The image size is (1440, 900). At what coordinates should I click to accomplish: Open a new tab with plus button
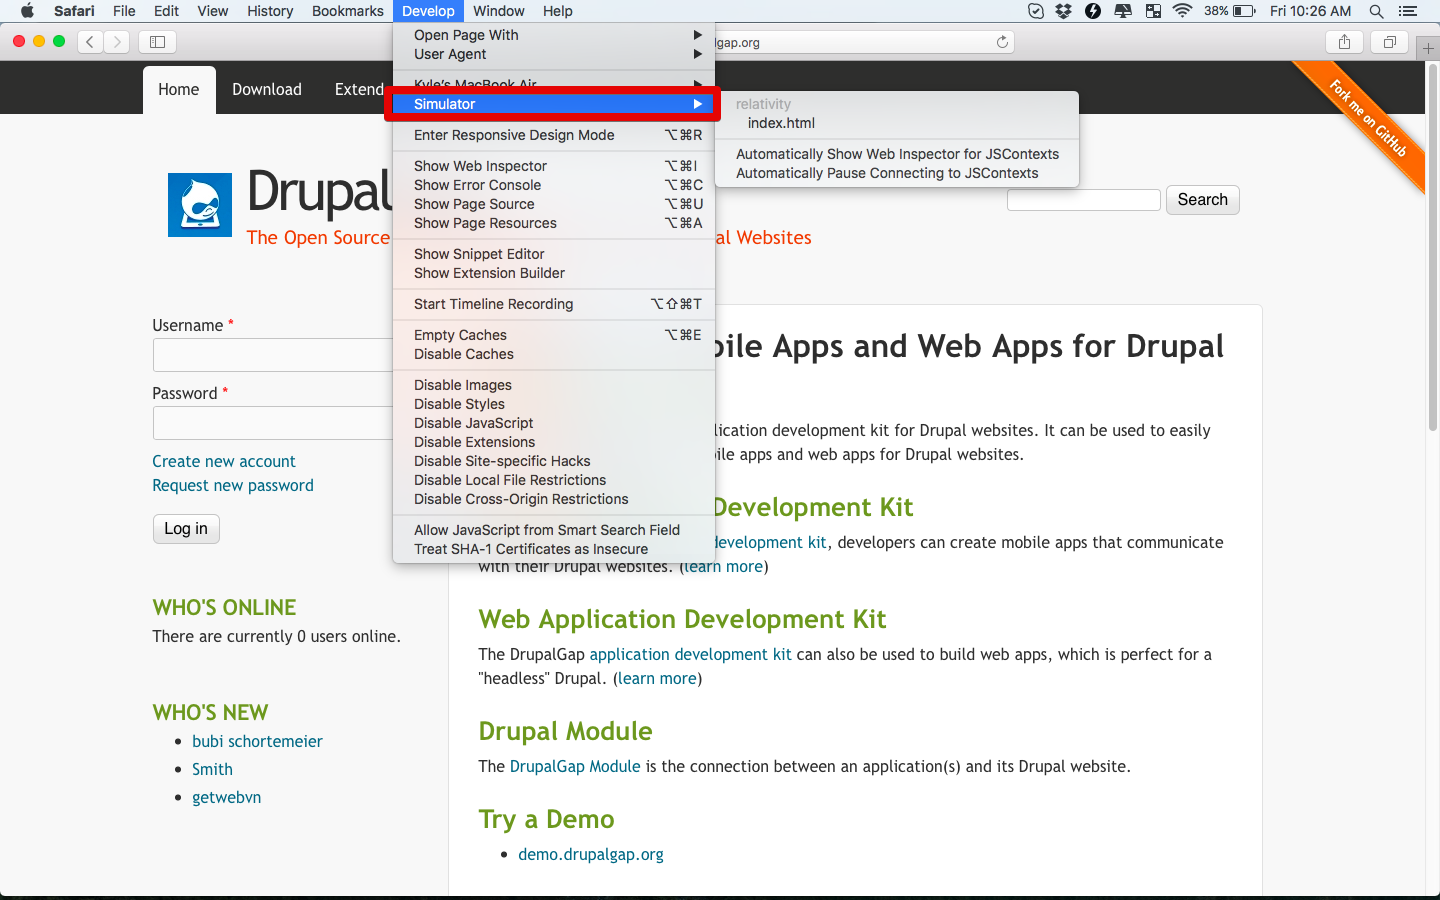[1428, 48]
